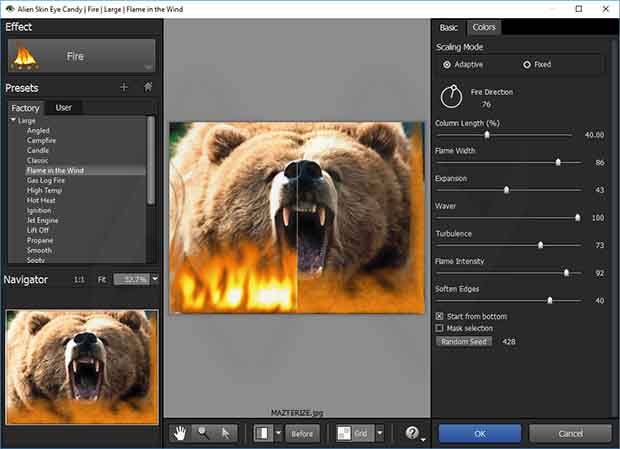The height and width of the screenshot is (449, 620).
Task: Click the split preview icon
Action: (x=262, y=434)
